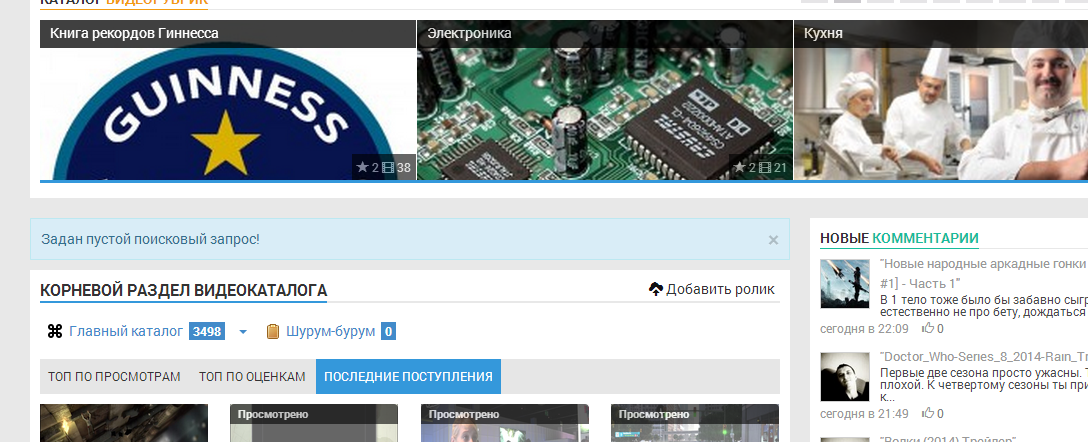This screenshot has height=442, width=1088.
Task: Select the Последние поступления tab
Action: pyautogui.click(x=408, y=377)
